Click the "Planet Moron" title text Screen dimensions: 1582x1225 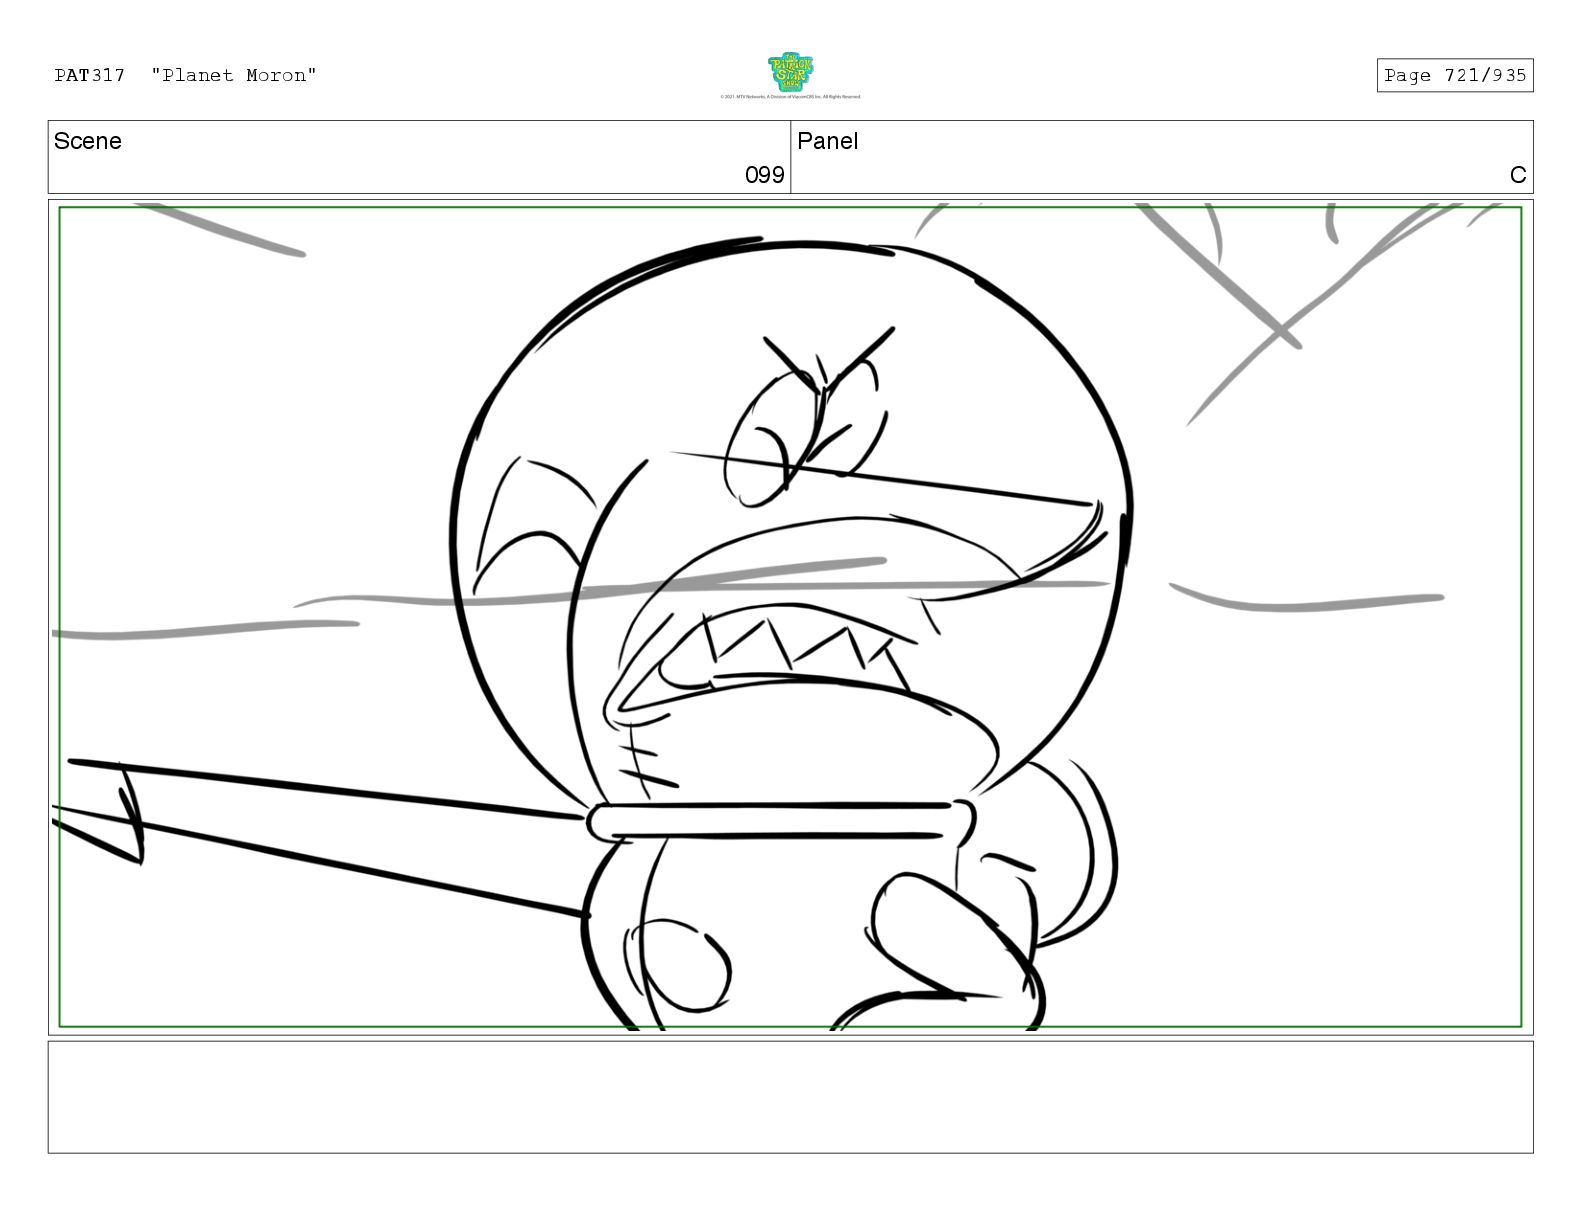click(x=234, y=75)
